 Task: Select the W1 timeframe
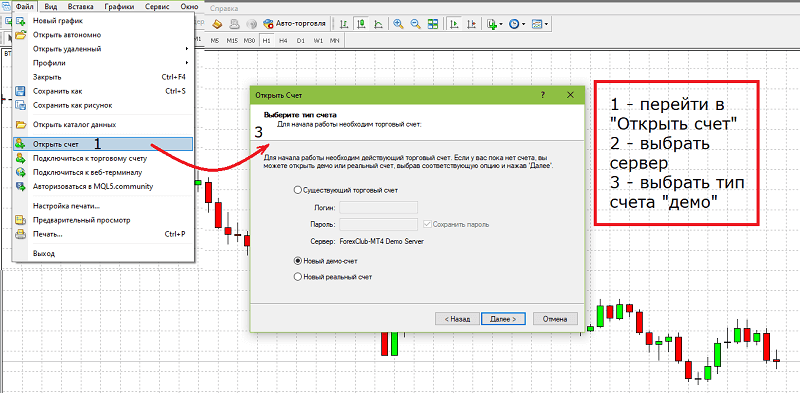click(318, 40)
